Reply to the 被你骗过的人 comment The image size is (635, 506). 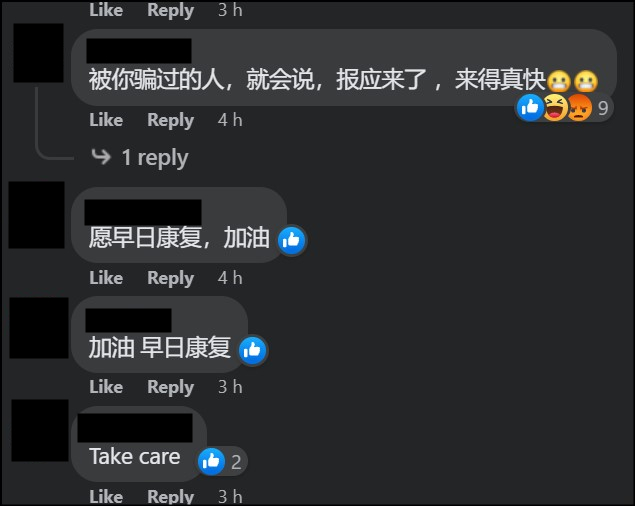[x=170, y=120]
